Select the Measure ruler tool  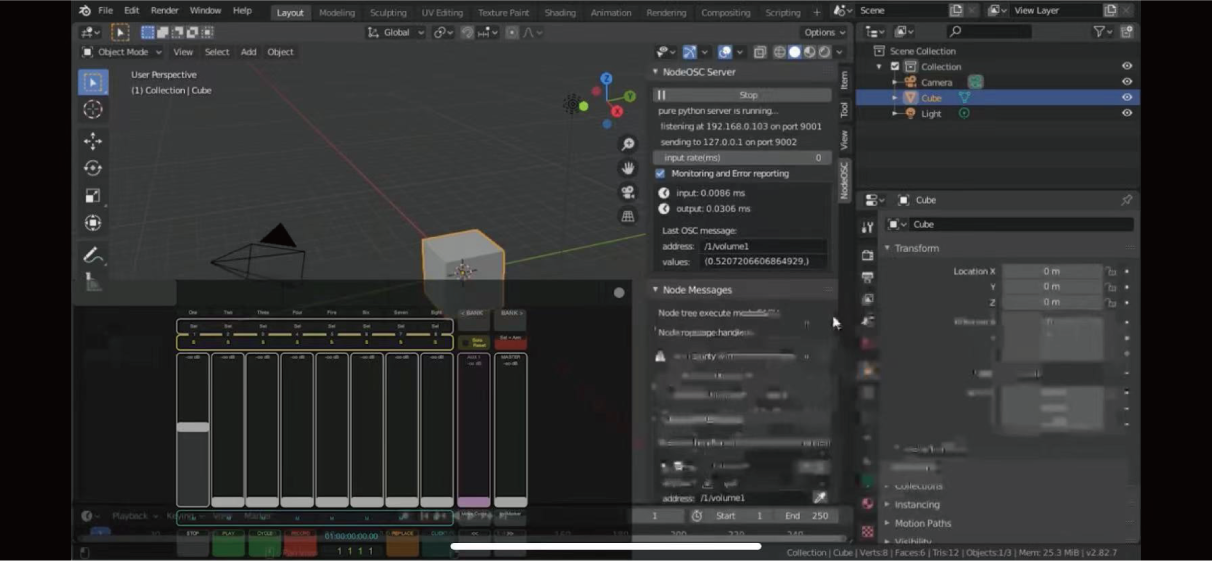[x=93, y=283]
